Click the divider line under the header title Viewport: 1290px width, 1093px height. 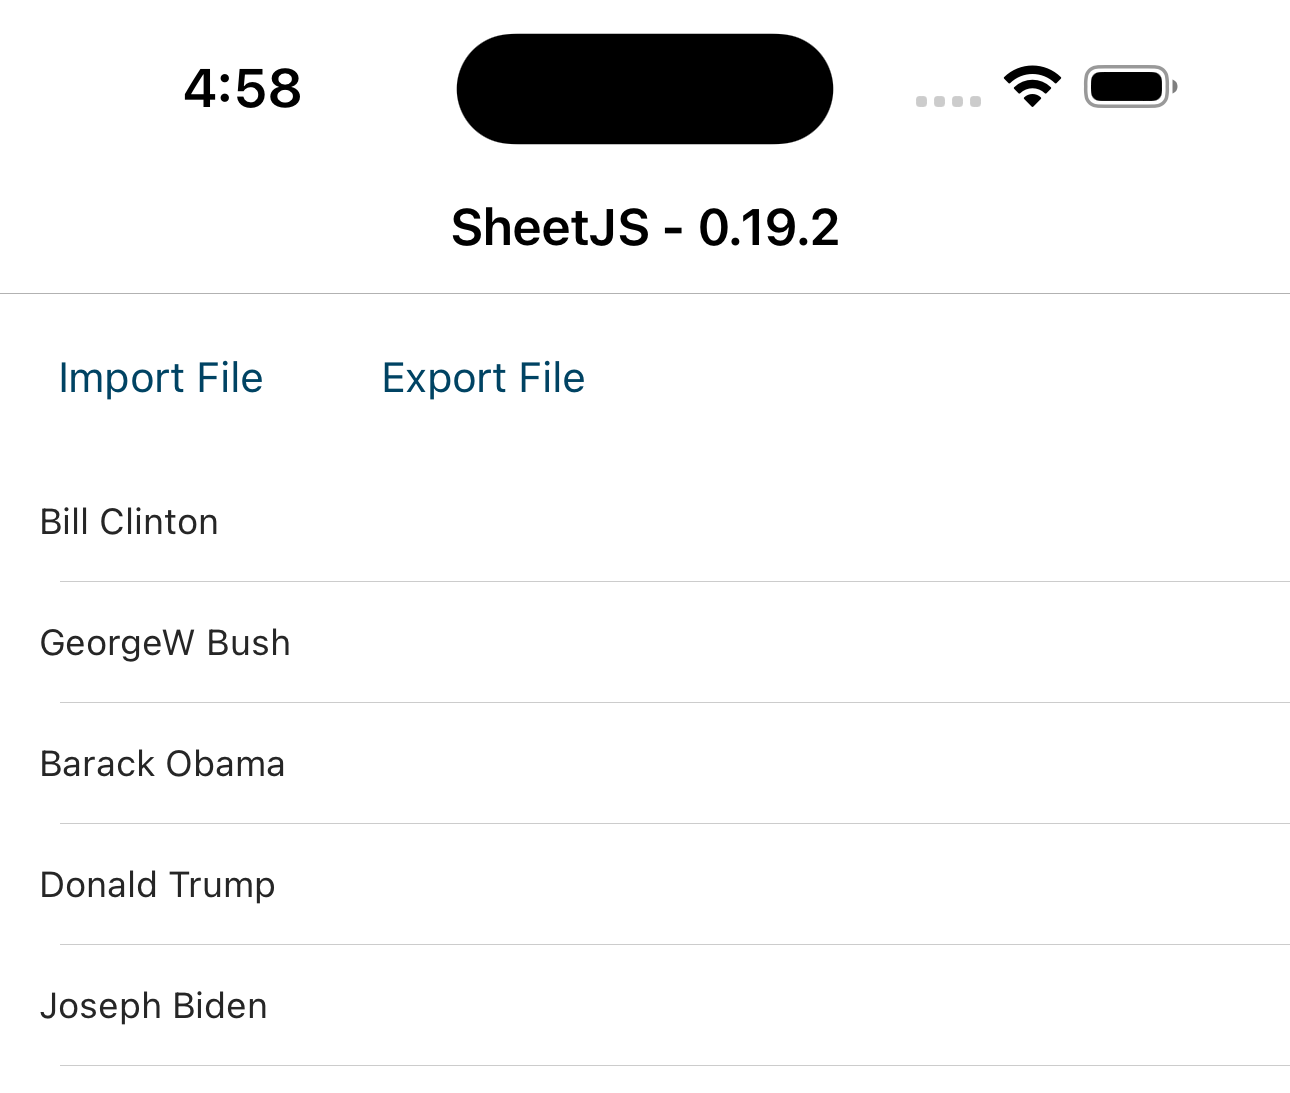645,294
